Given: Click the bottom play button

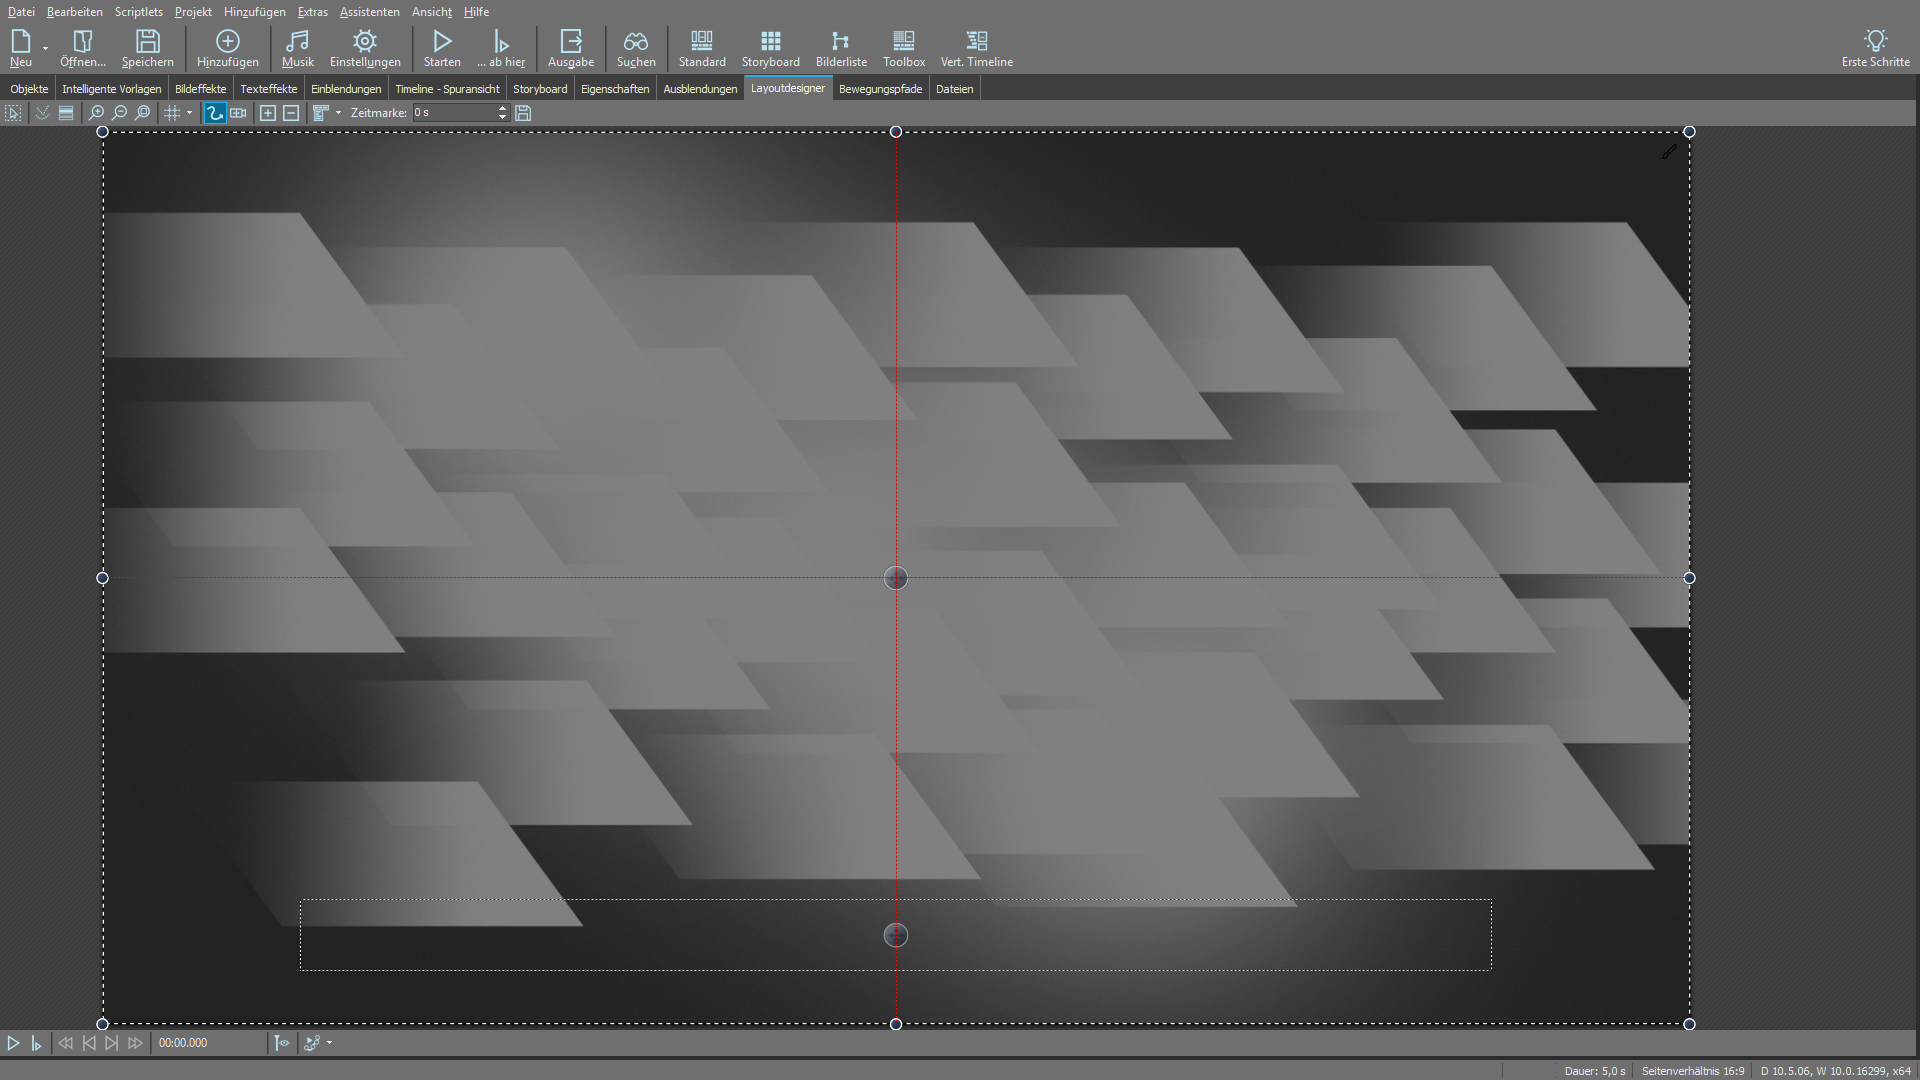Looking at the screenshot, I should [13, 1043].
